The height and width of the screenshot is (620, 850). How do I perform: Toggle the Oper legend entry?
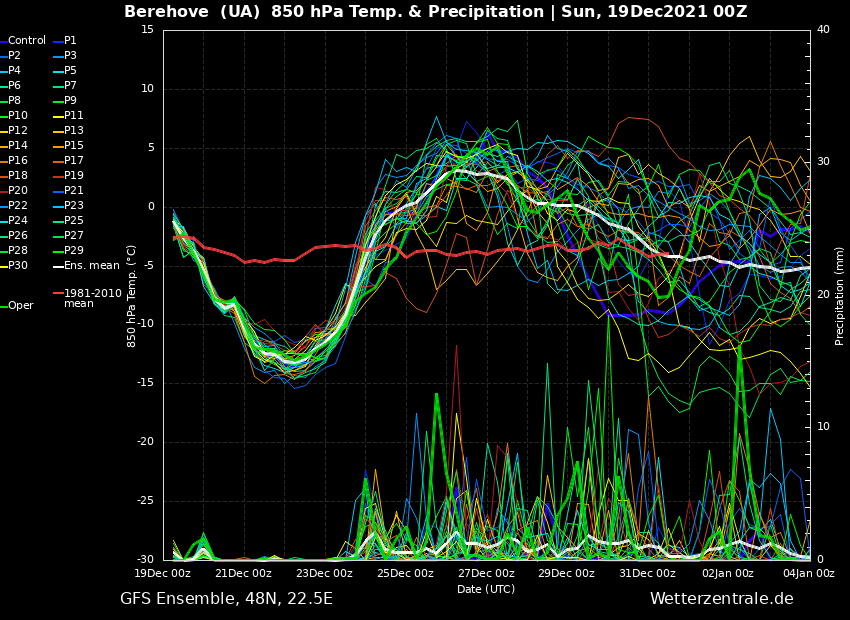pyautogui.click(x=20, y=306)
